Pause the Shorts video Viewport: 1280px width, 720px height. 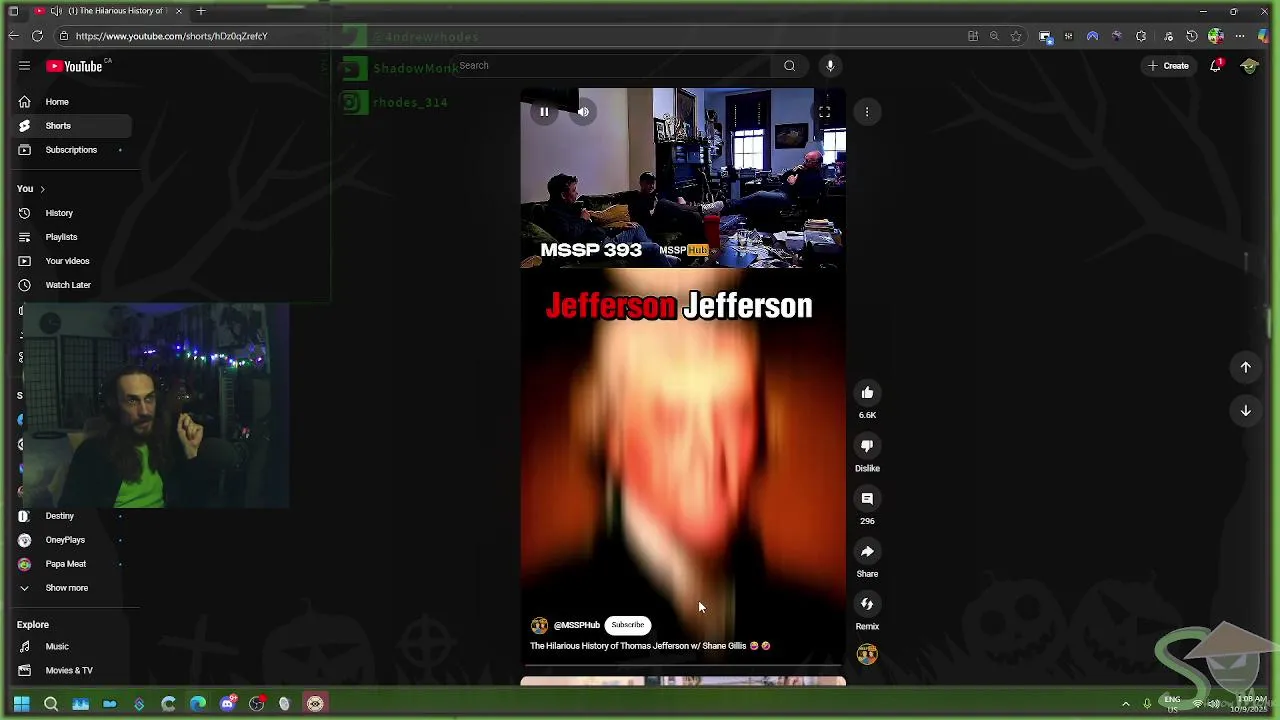[544, 112]
